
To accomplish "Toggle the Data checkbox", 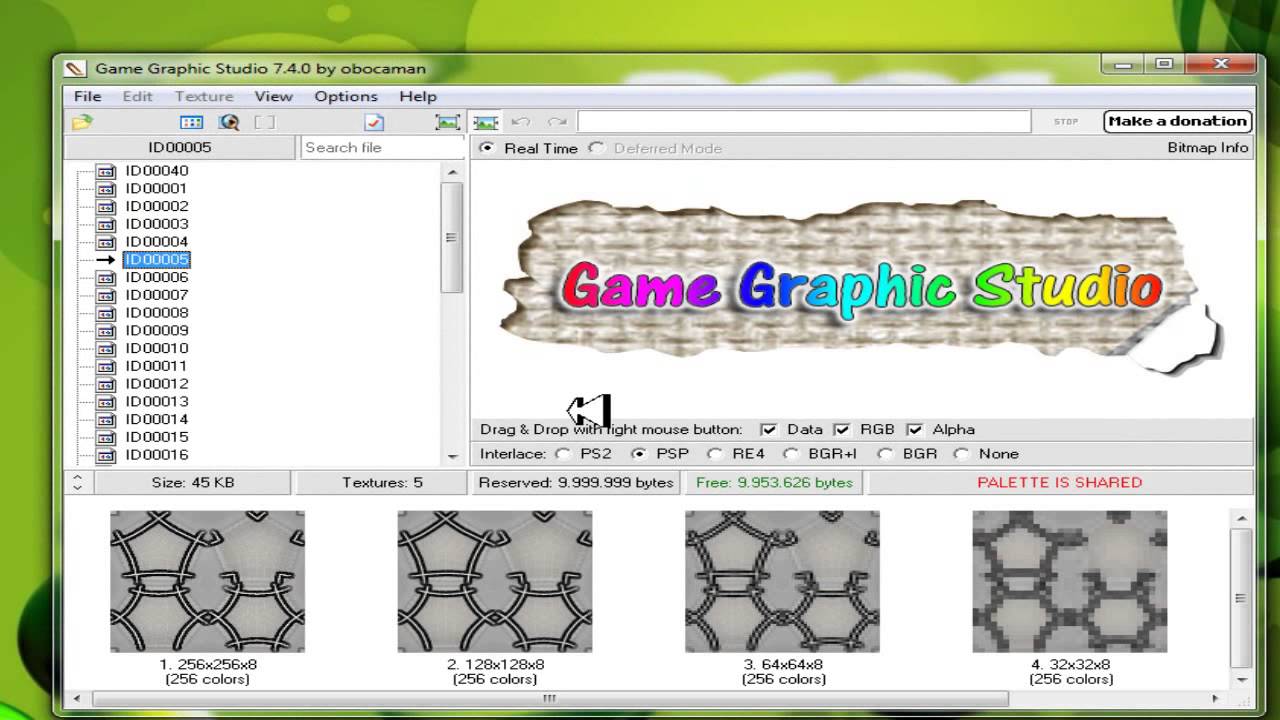I will click(768, 430).
